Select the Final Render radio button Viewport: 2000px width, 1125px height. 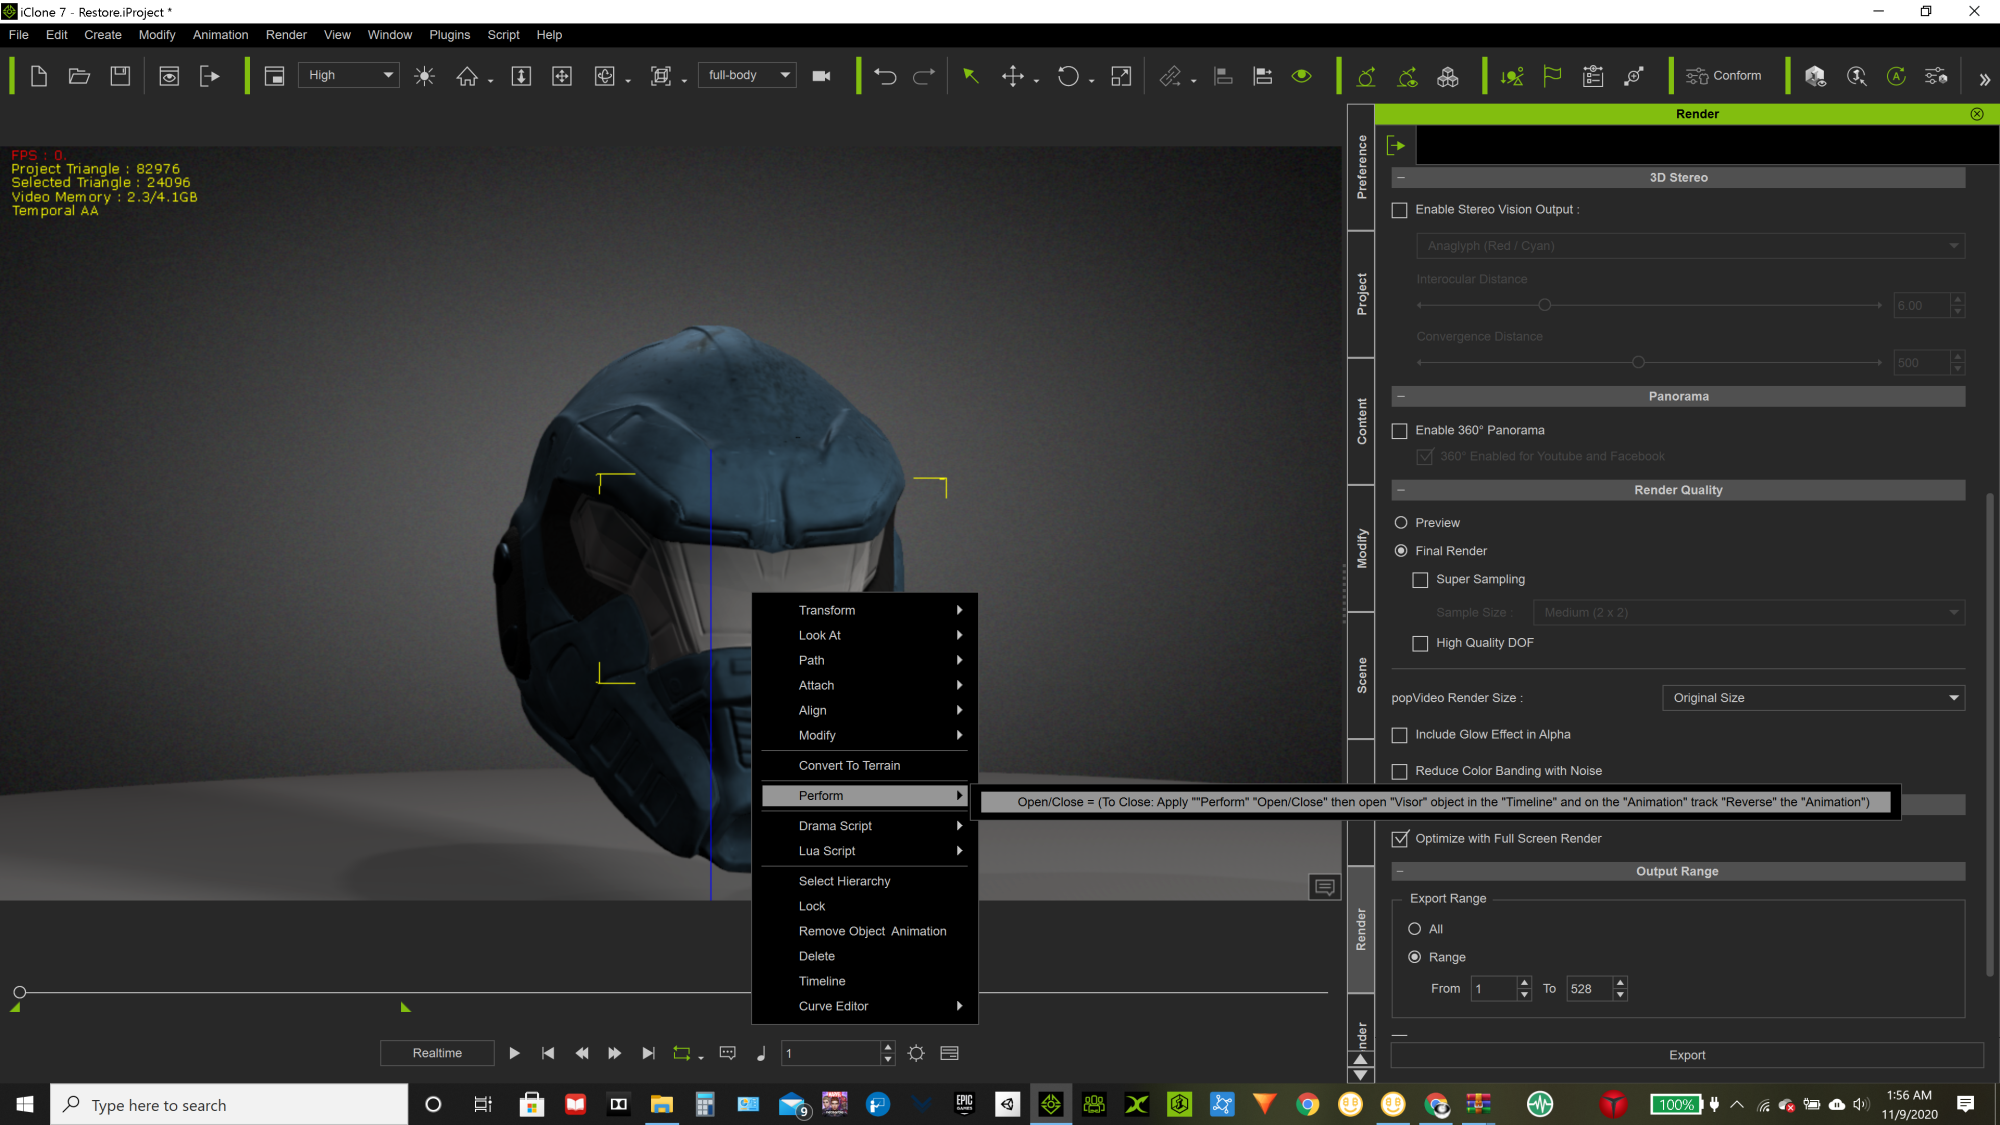click(1400, 551)
